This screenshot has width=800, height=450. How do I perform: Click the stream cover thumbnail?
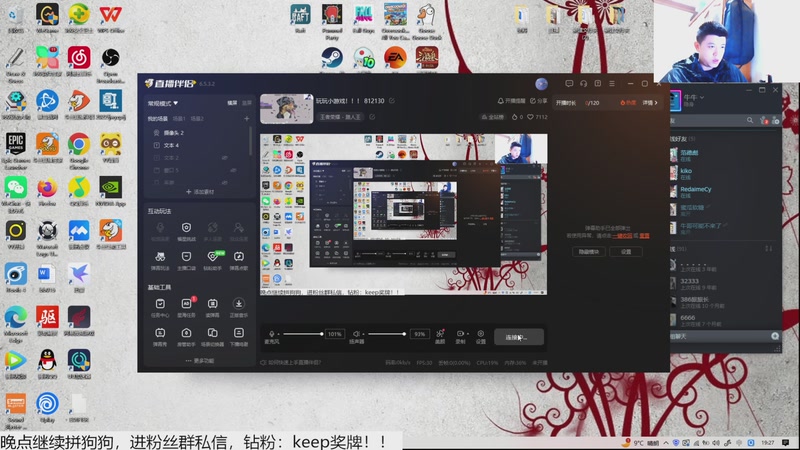coord(287,109)
